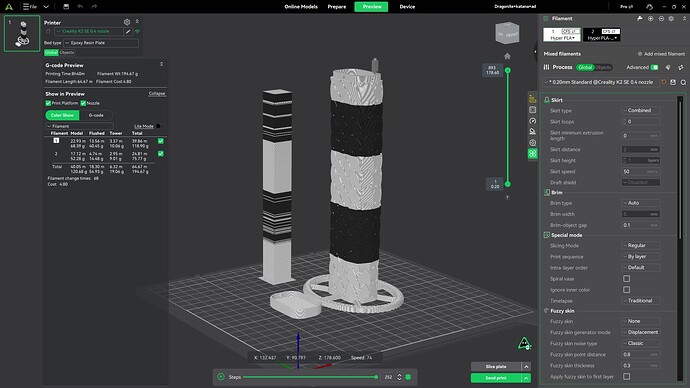Screen dimensions: 690x388
Task: Click the compare presets icon near Advanced
Action: point(680,67)
